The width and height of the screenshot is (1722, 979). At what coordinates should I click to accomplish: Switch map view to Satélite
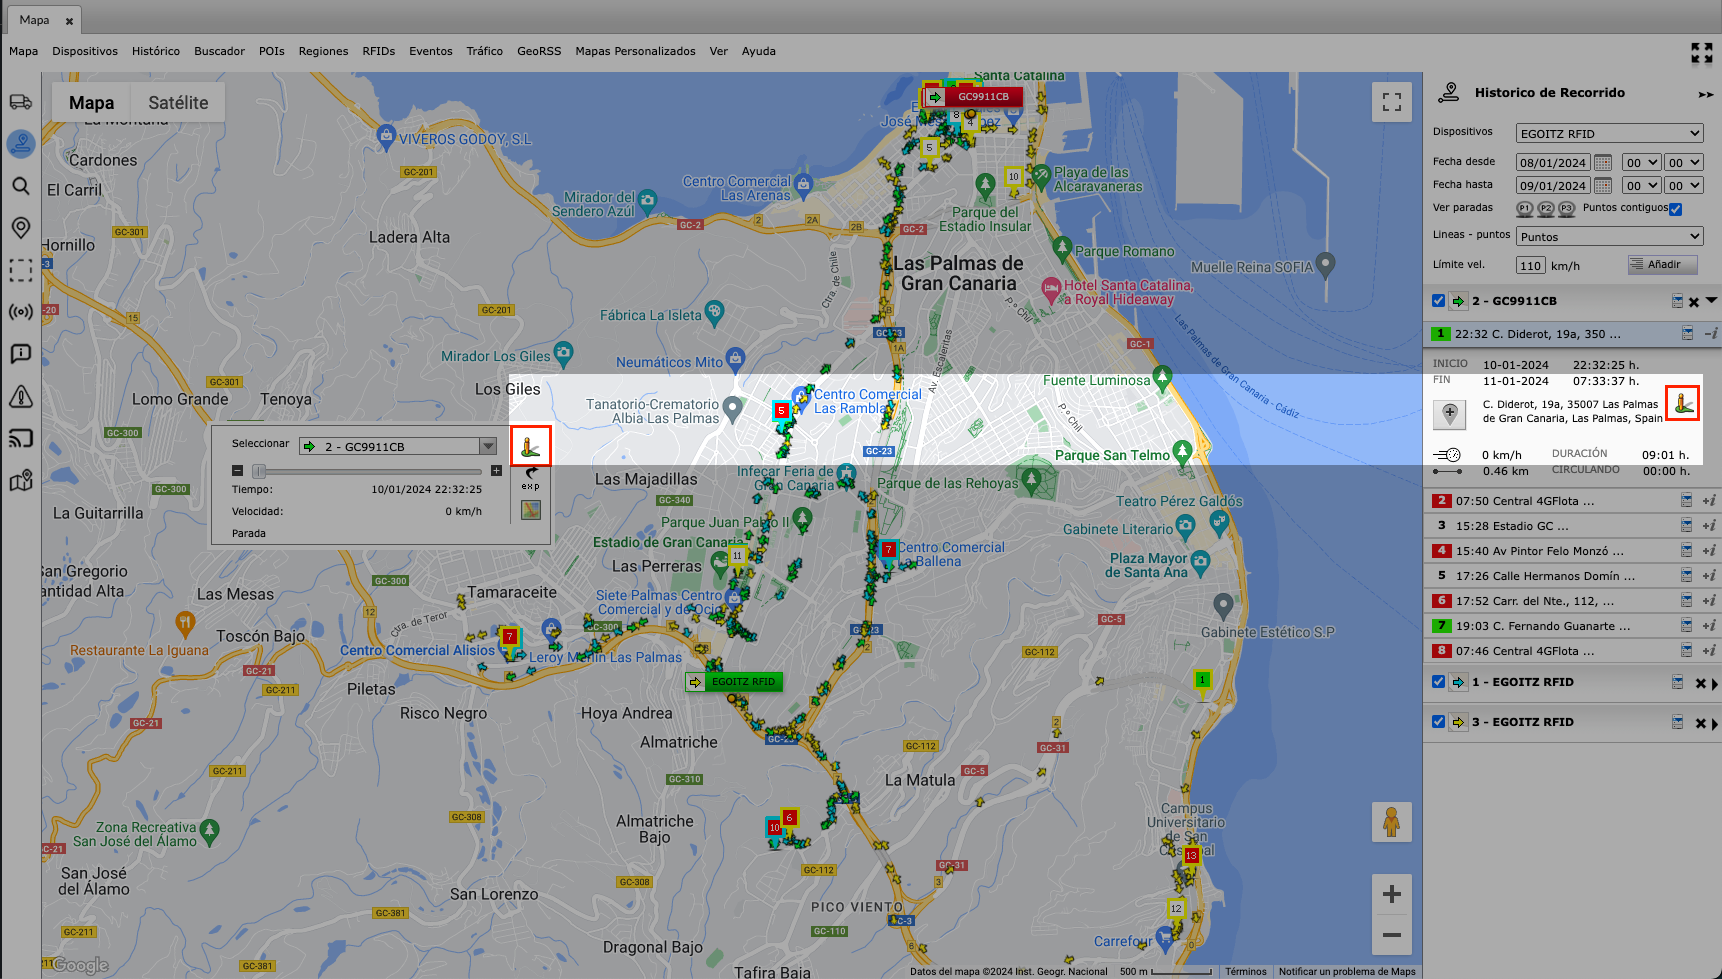[x=178, y=102]
